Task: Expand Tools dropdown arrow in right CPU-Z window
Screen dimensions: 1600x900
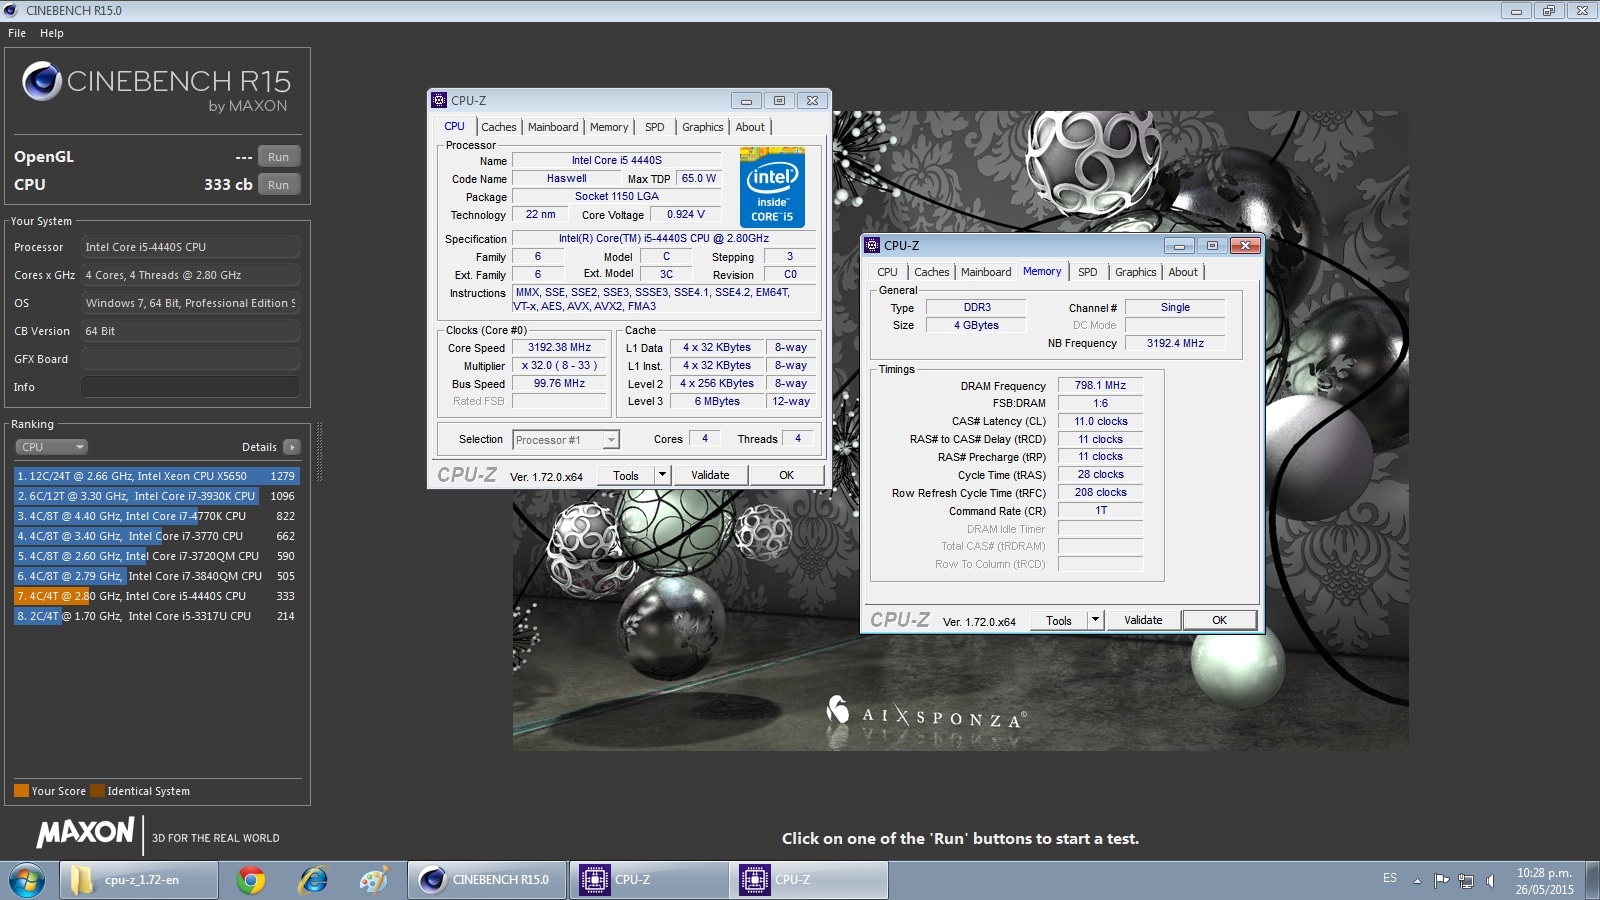Action: click(1095, 621)
